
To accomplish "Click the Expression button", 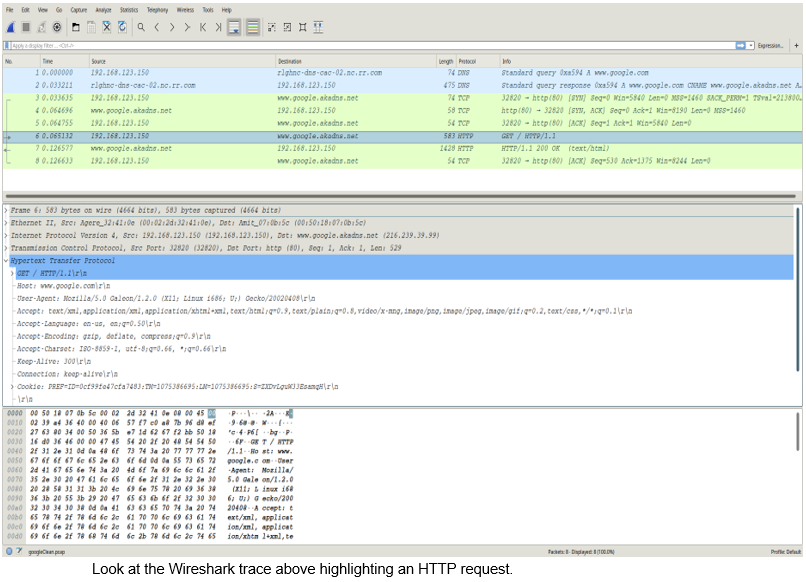I will pos(770,46).
